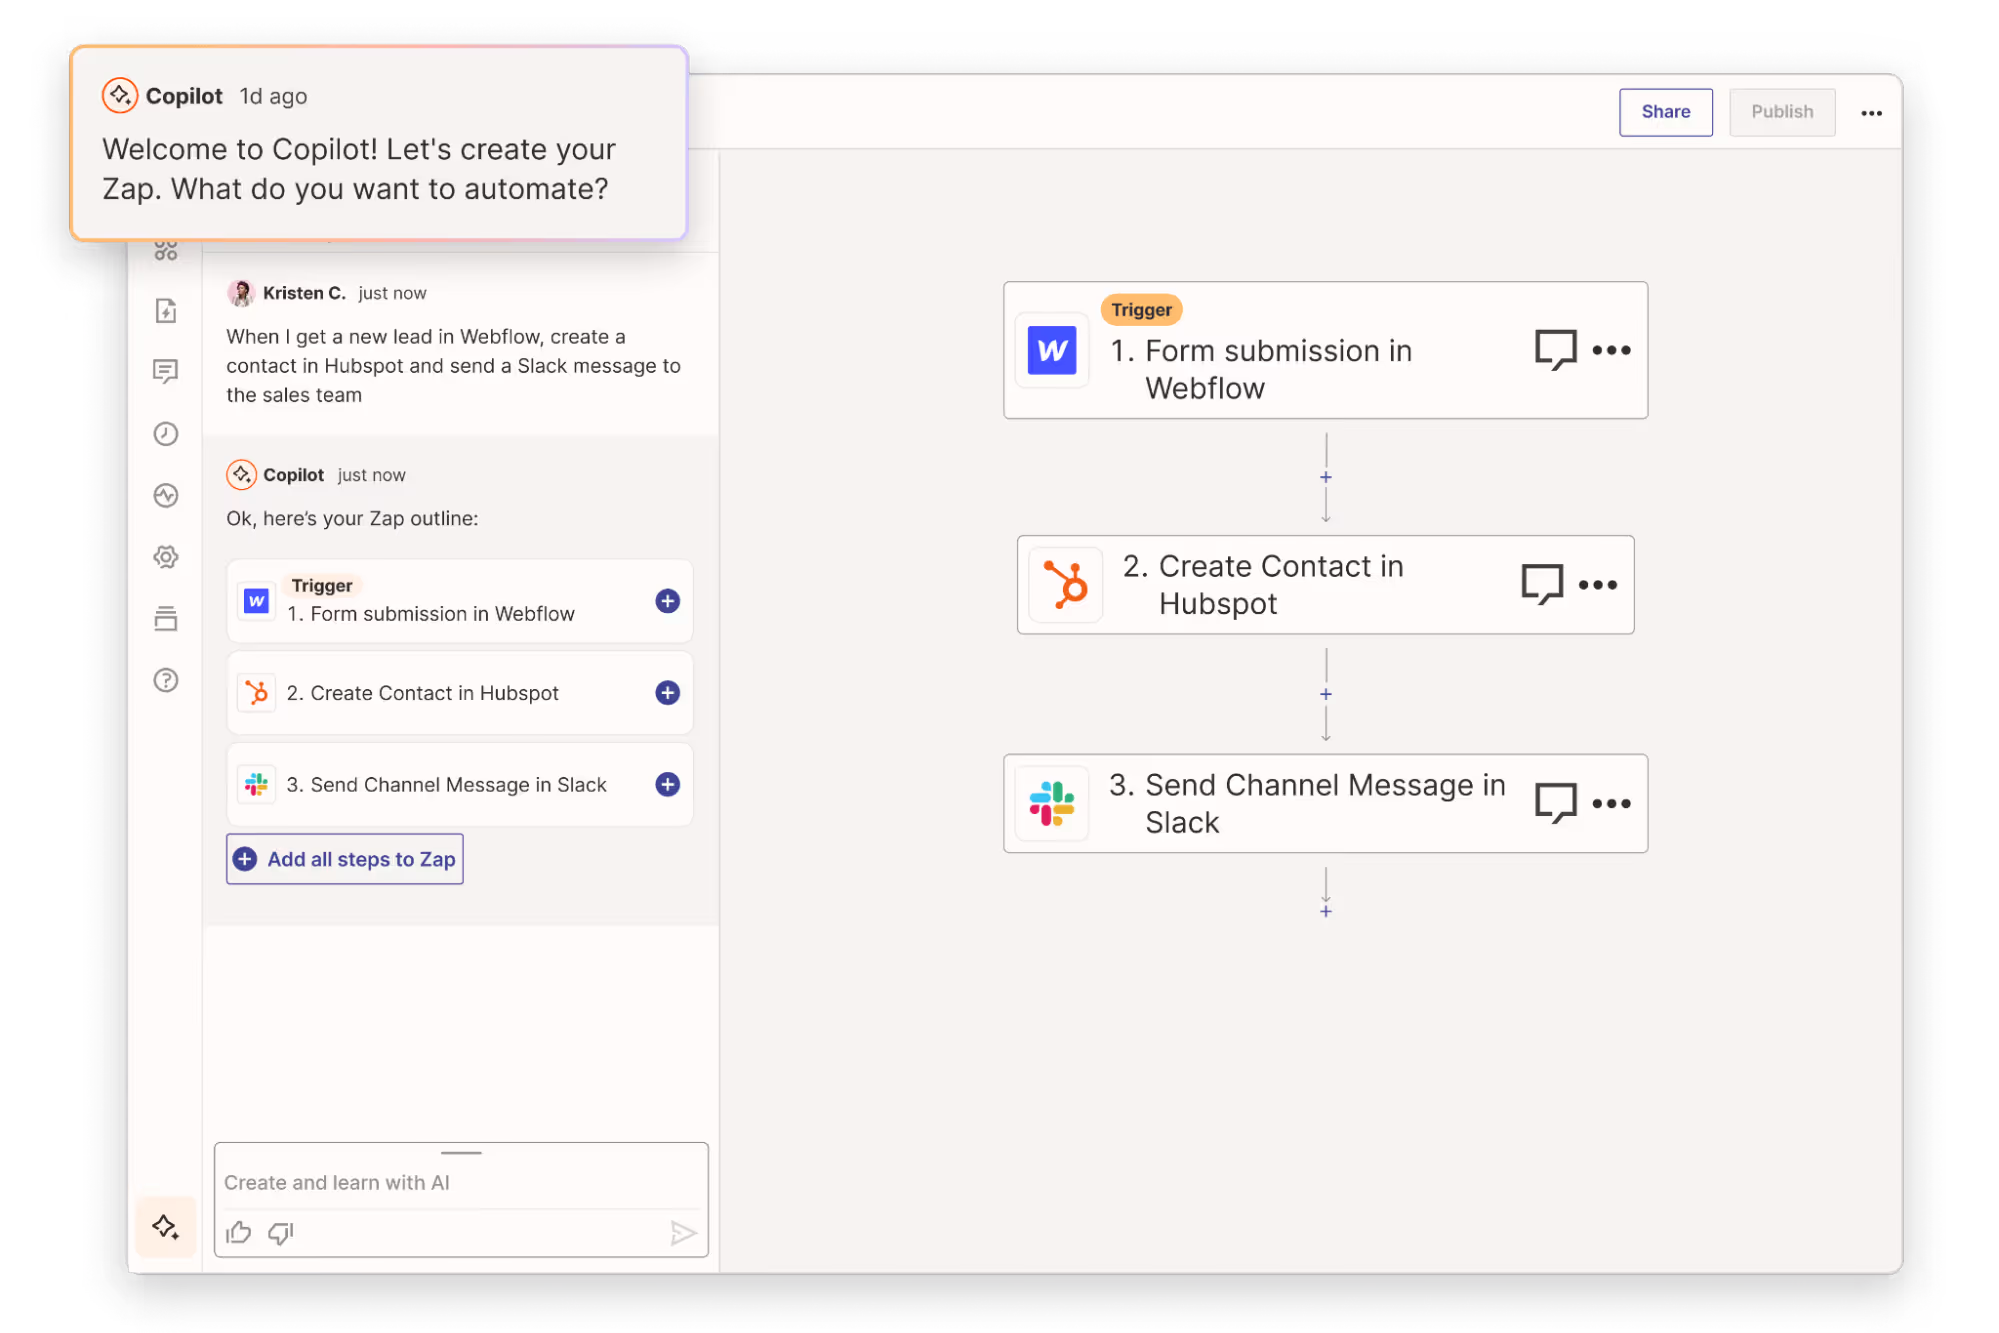Image resolution: width=1999 pixels, height=1333 pixels.
Task: Click the Hubspot logo on the canvas step
Action: click(x=1066, y=585)
